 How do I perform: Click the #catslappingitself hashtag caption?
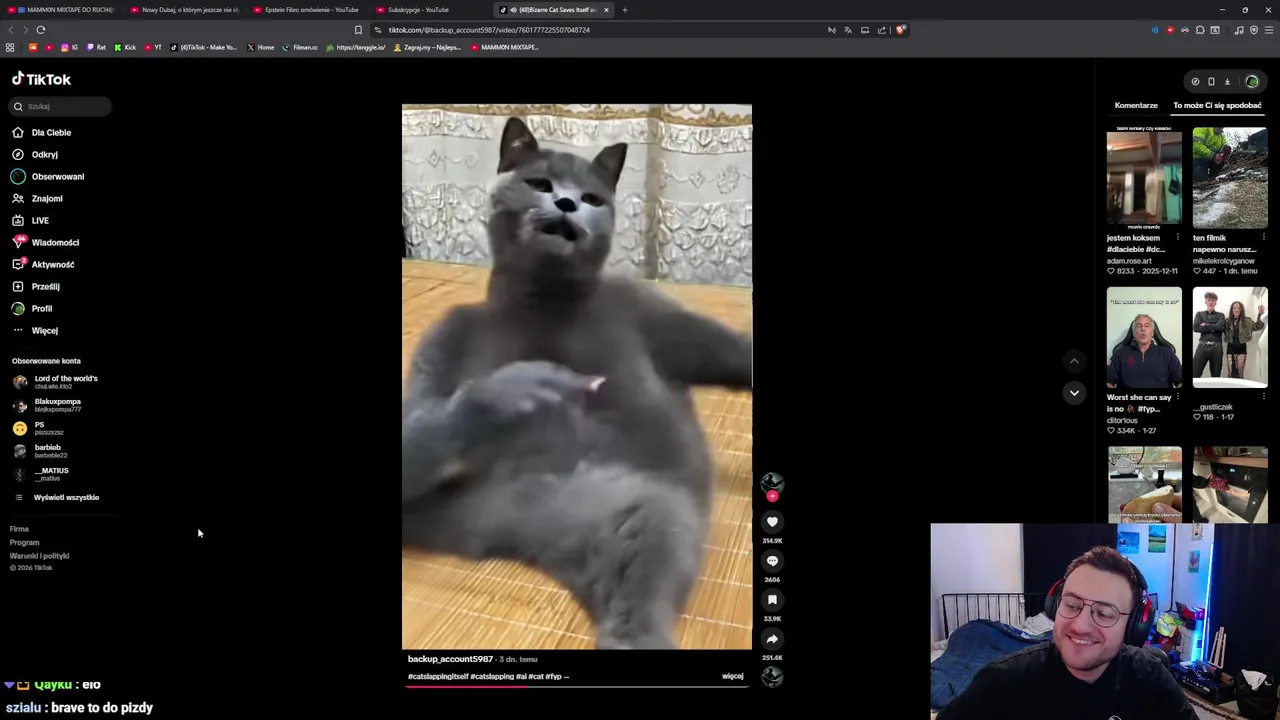[437, 676]
